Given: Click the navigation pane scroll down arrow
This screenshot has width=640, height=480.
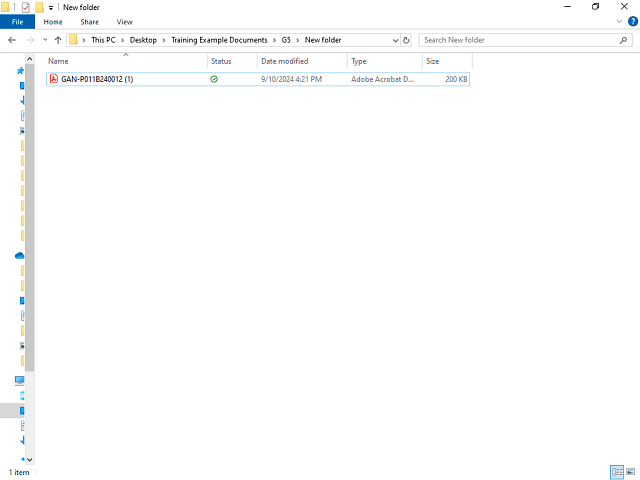Looking at the screenshot, I should (29, 460).
